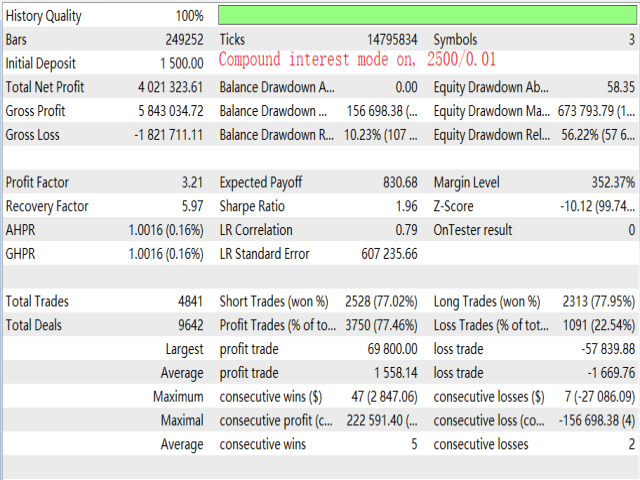
Task: Click the Total Trades value 4841
Action: [x=191, y=301]
